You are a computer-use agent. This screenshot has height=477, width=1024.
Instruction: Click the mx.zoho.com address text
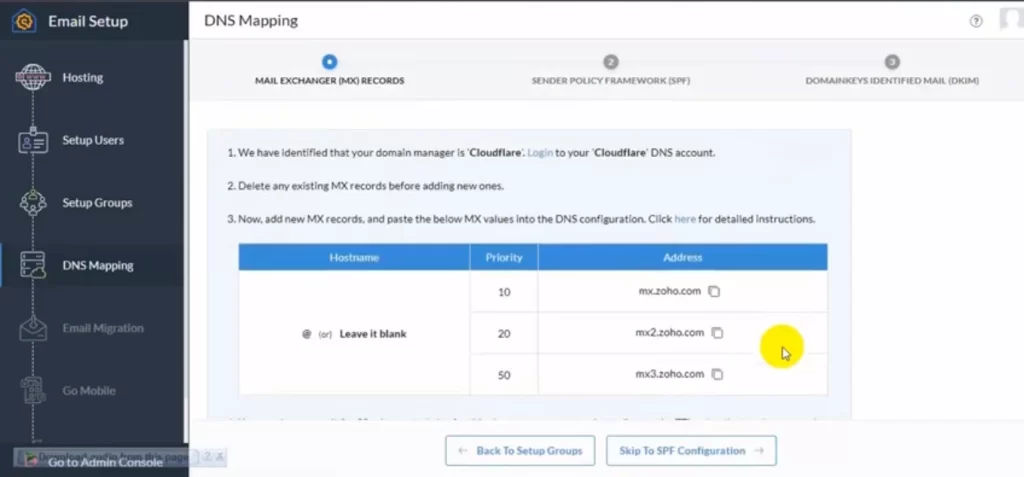point(669,291)
